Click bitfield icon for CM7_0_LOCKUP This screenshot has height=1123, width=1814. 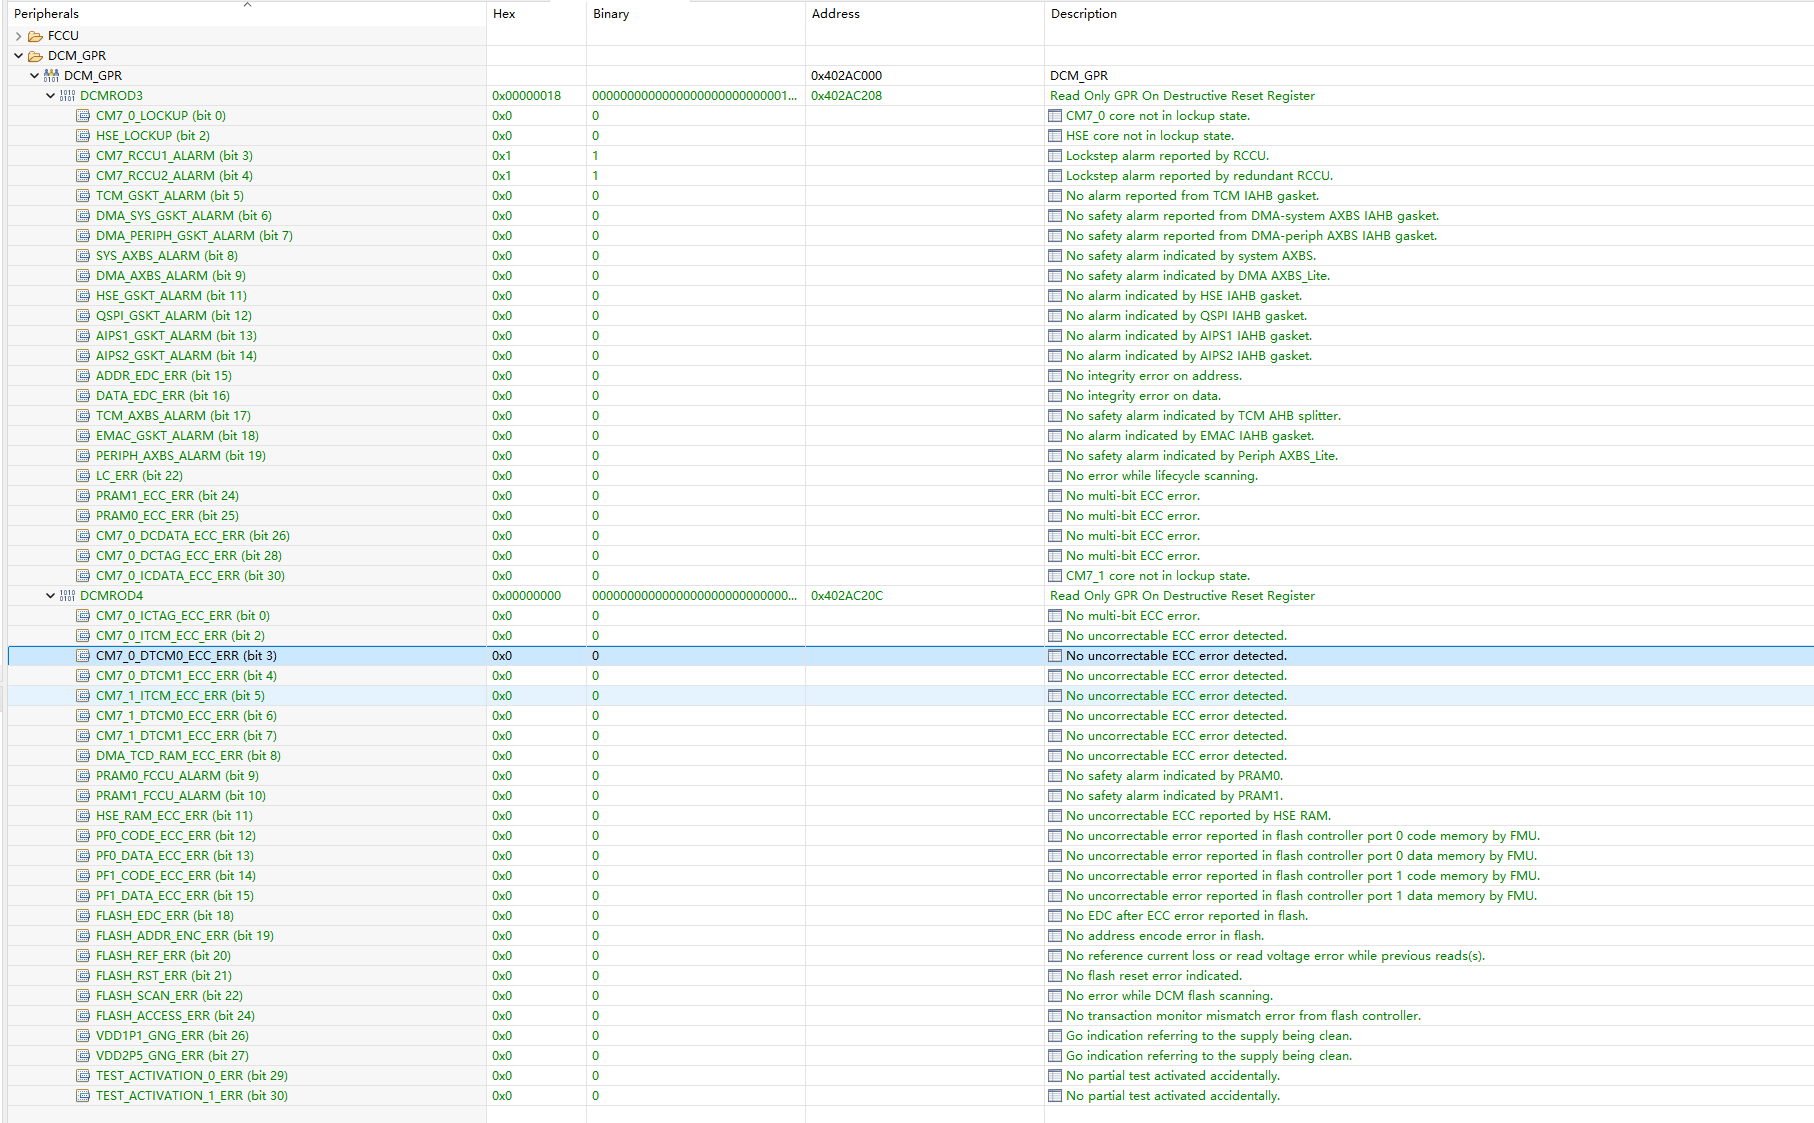[84, 116]
